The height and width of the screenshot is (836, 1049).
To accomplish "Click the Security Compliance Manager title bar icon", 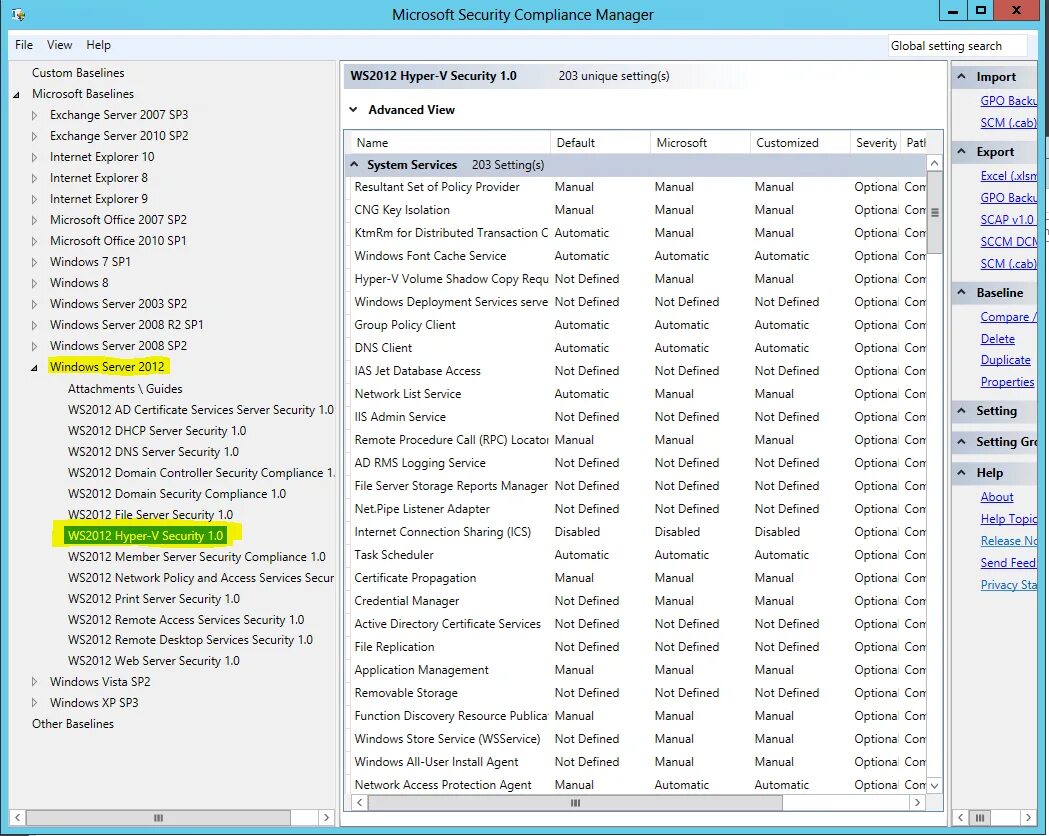I will [18, 14].
